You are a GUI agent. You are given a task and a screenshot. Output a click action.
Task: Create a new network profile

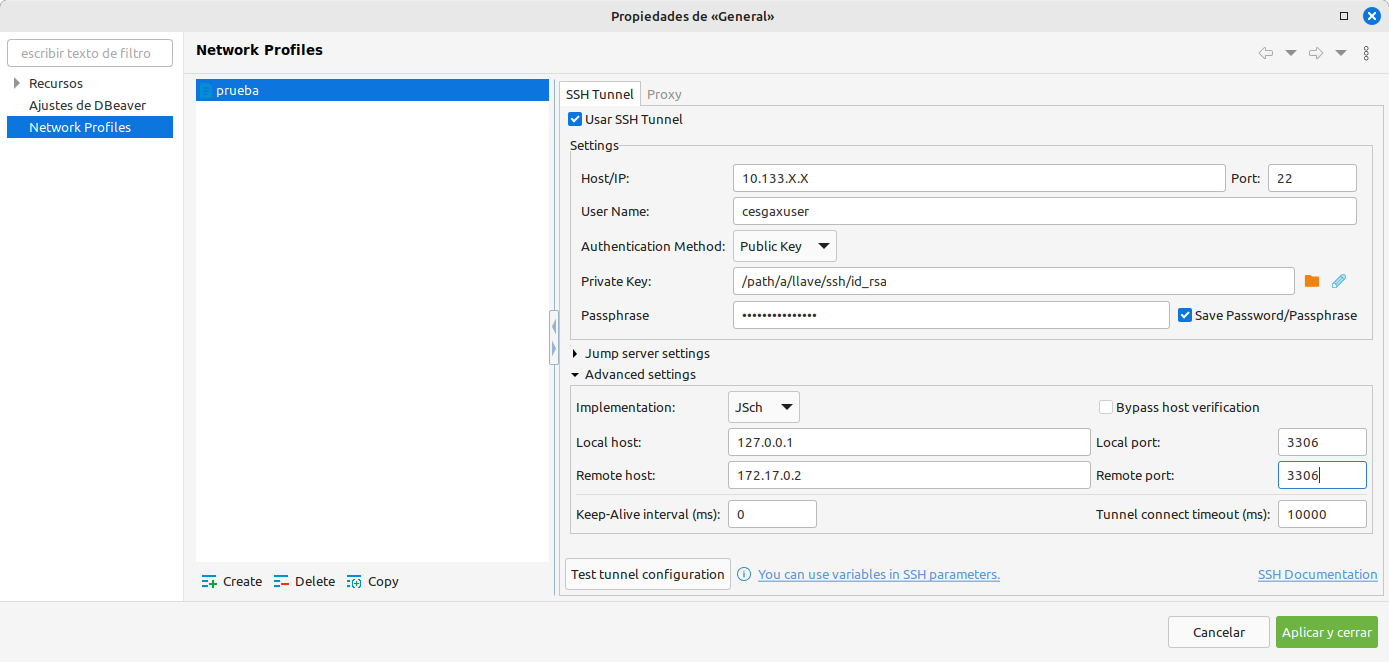point(231,581)
